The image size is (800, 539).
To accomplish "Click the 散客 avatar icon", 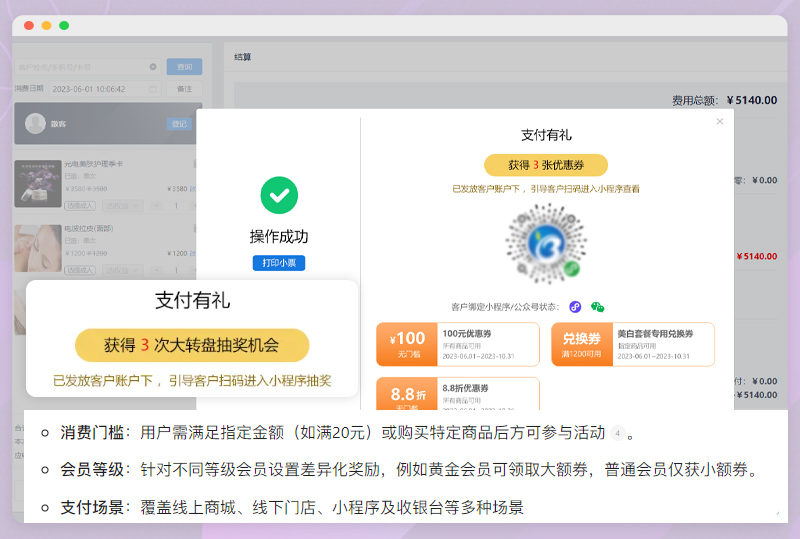I will [35, 124].
